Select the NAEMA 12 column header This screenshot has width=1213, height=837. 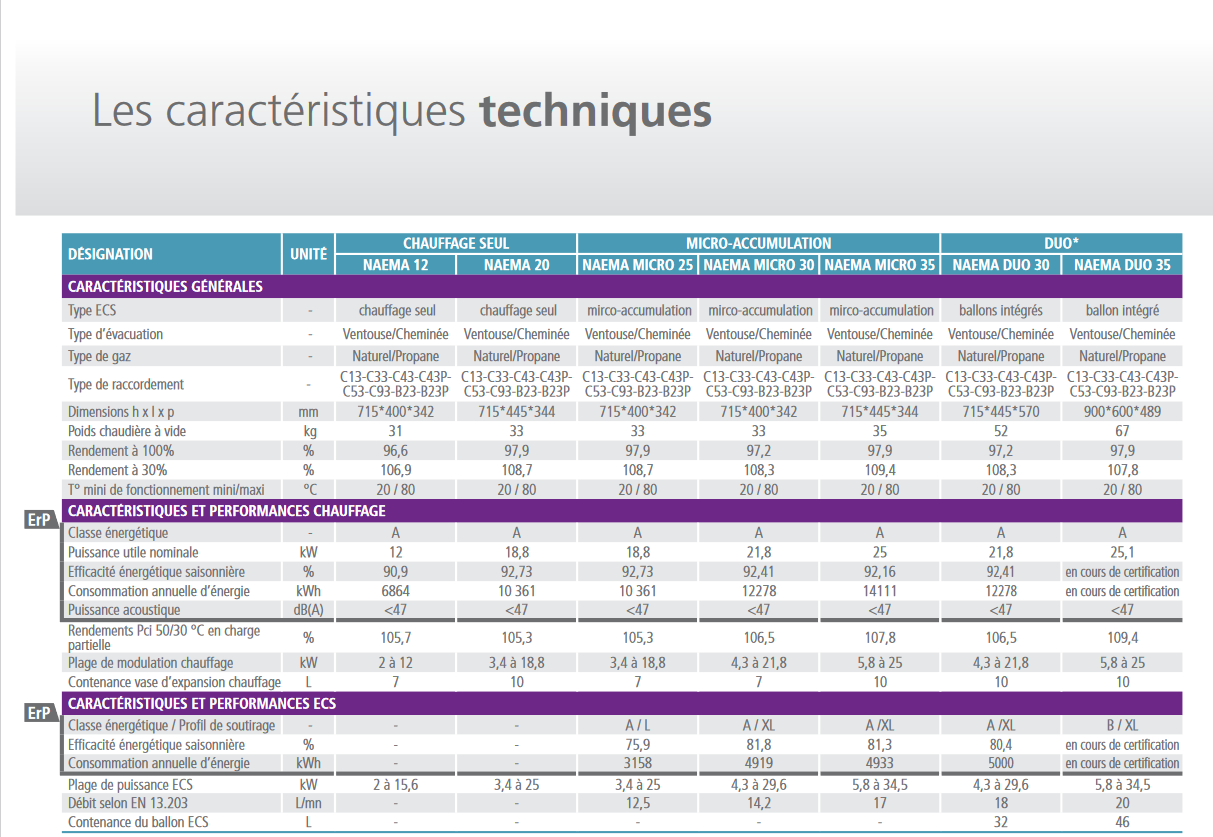click(396, 265)
